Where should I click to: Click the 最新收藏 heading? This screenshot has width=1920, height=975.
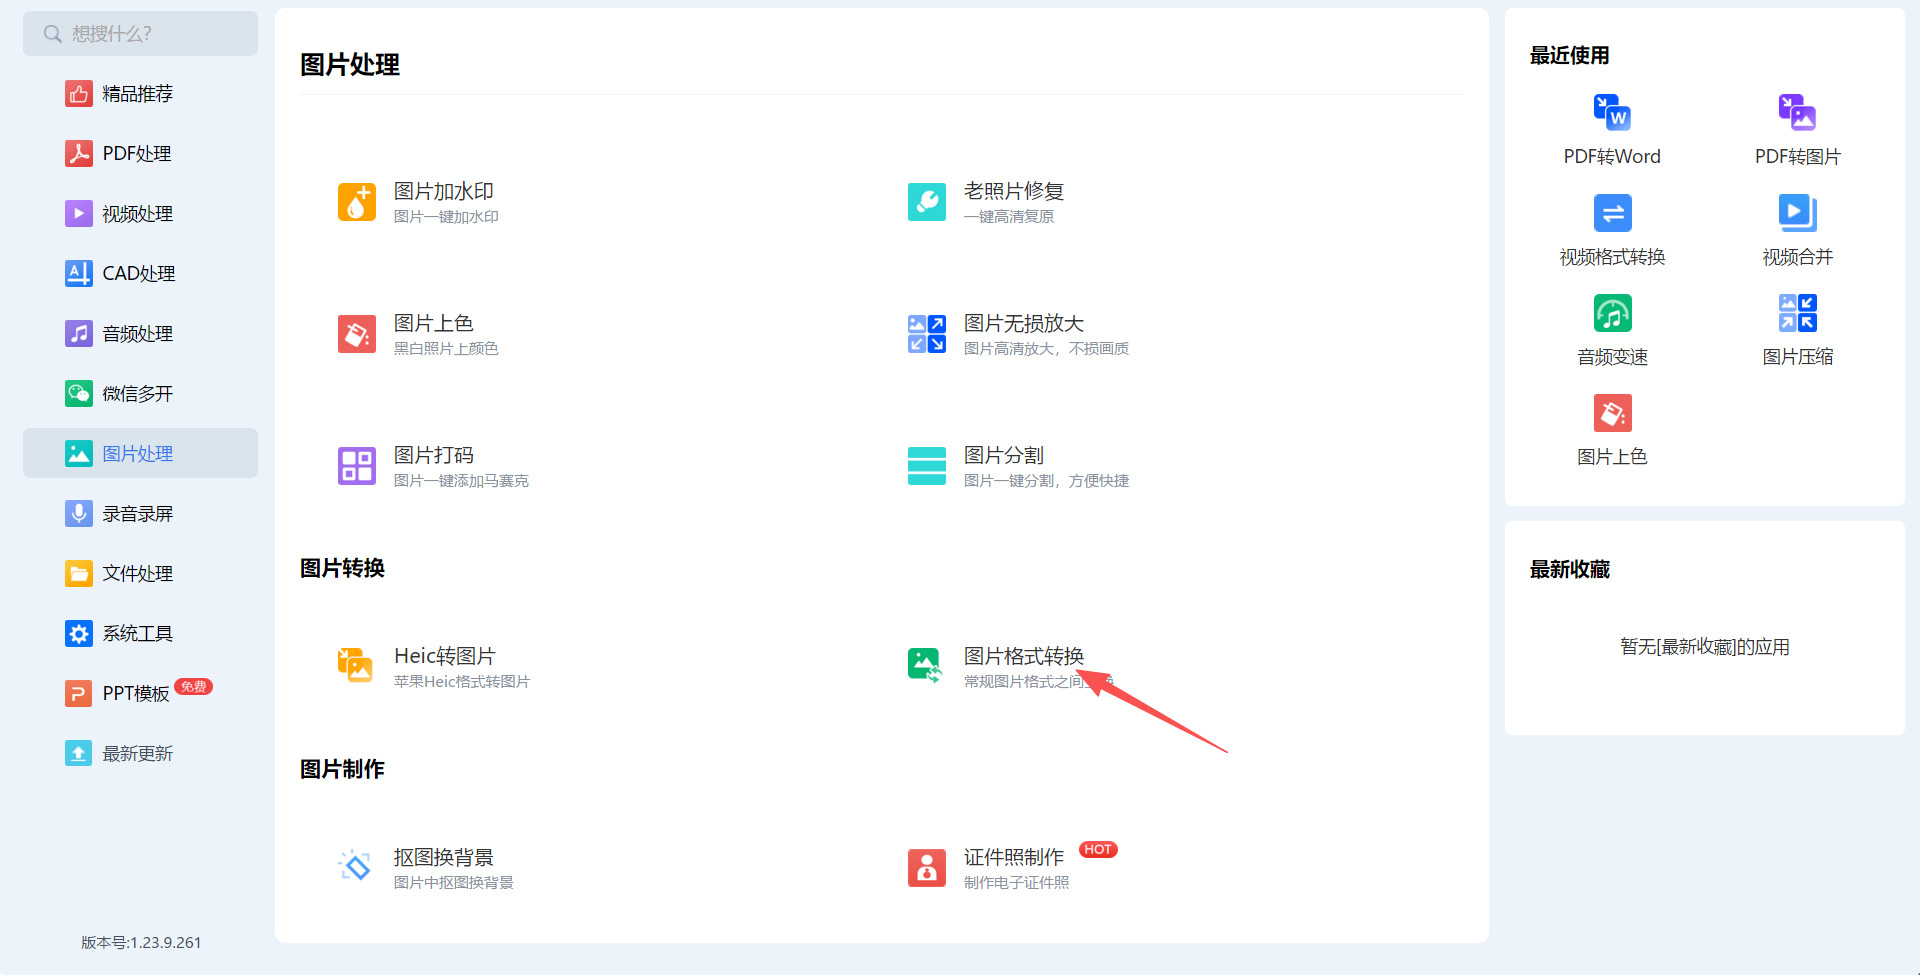coord(1570,569)
